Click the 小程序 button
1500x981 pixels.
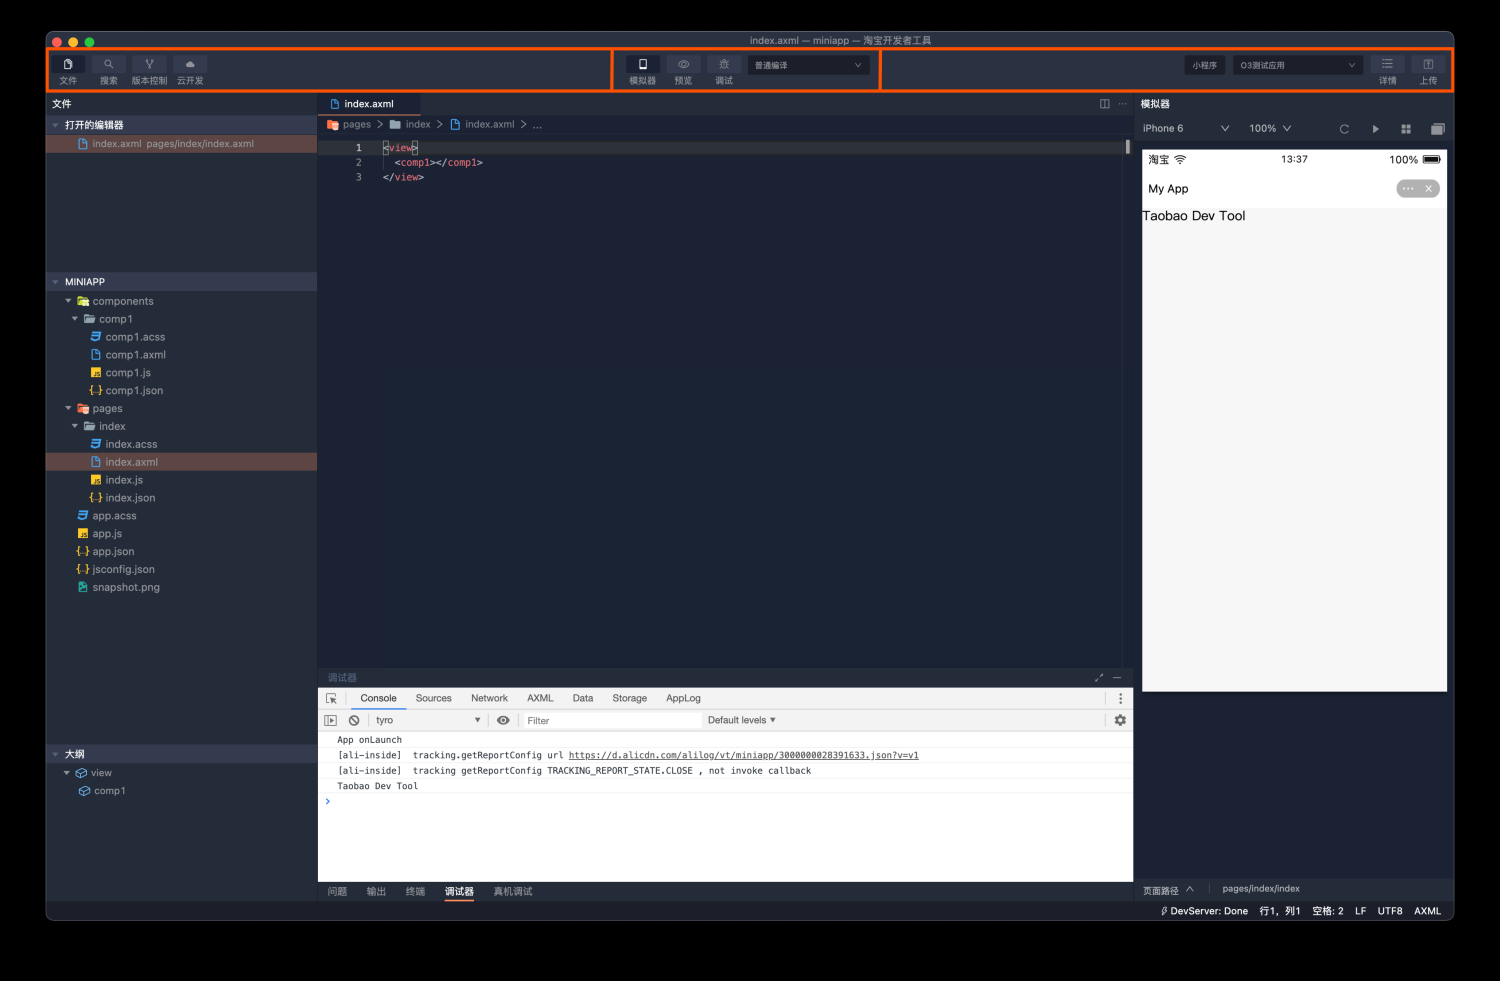pos(1205,65)
